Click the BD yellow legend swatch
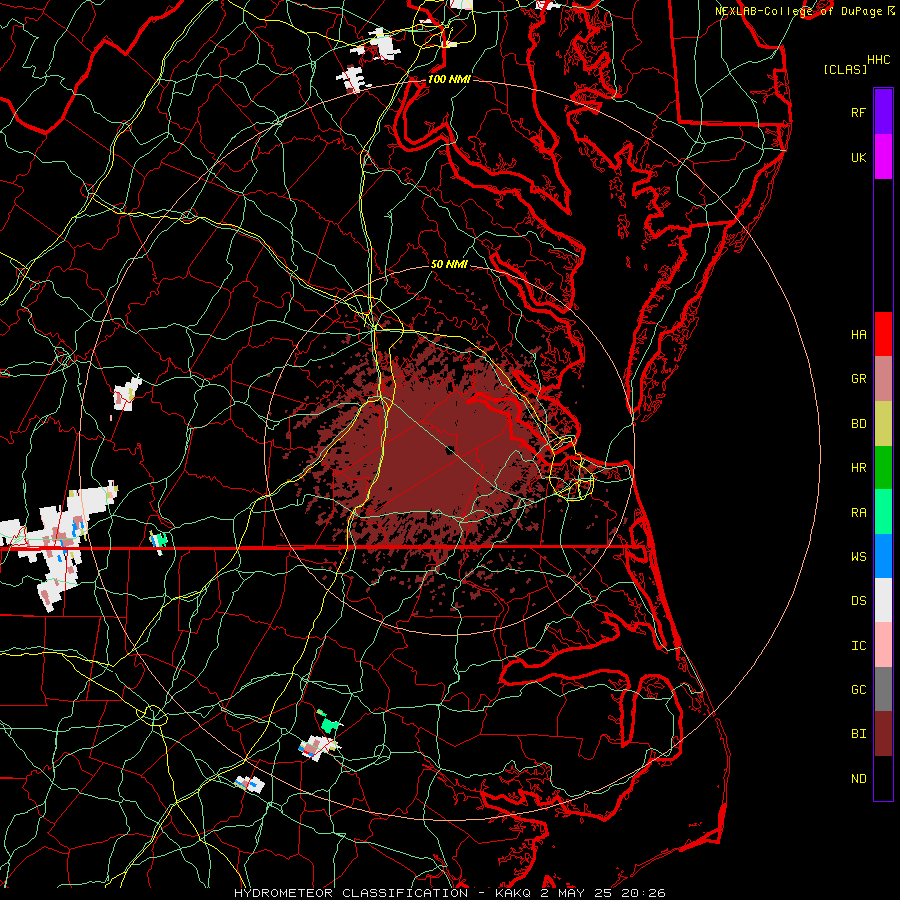Image resolution: width=900 pixels, height=900 pixels. click(883, 423)
